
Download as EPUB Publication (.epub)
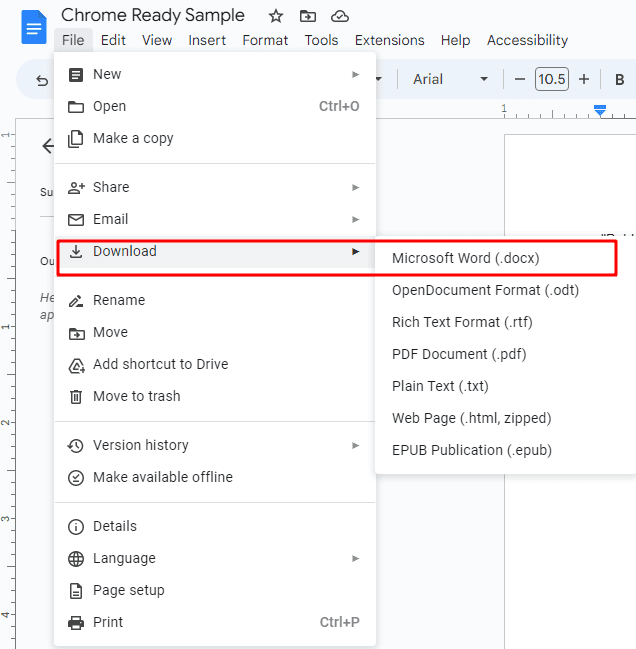pos(505,450)
